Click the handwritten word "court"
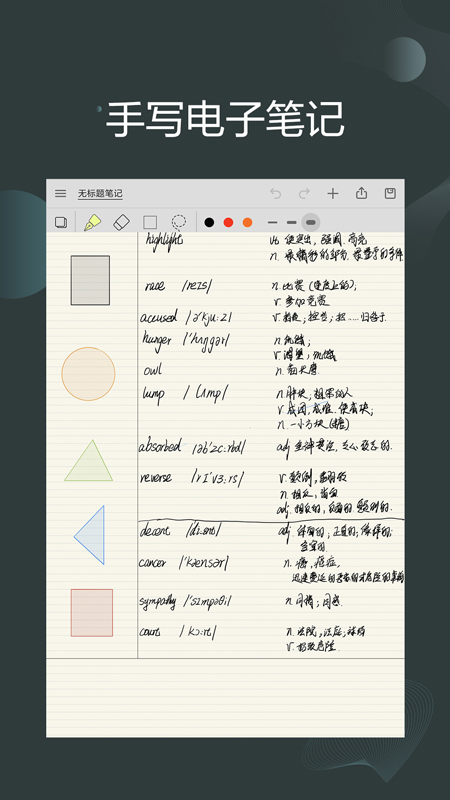 pyautogui.click(x=150, y=632)
